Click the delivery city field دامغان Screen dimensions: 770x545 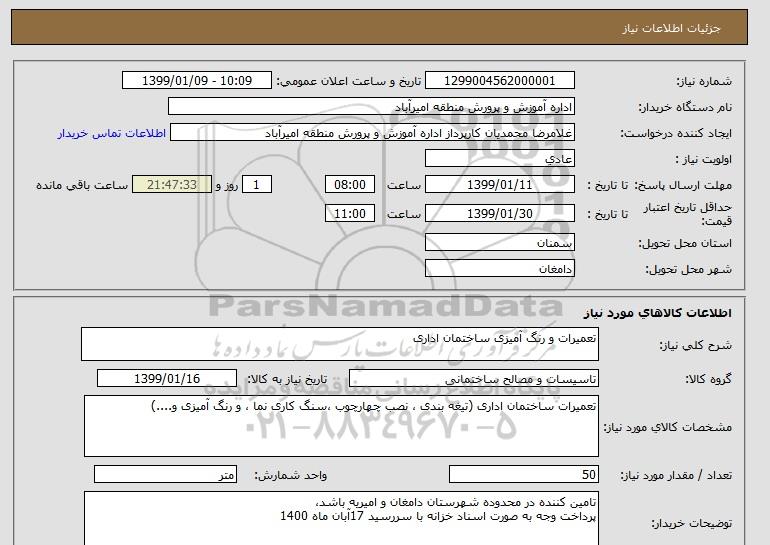pyautogui.click(x=499, y=269)
